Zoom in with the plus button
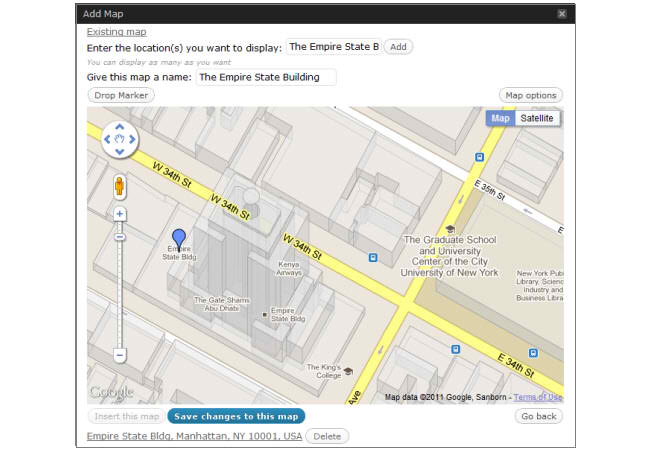This screenshot has width=650, height=450. [120, 214]
